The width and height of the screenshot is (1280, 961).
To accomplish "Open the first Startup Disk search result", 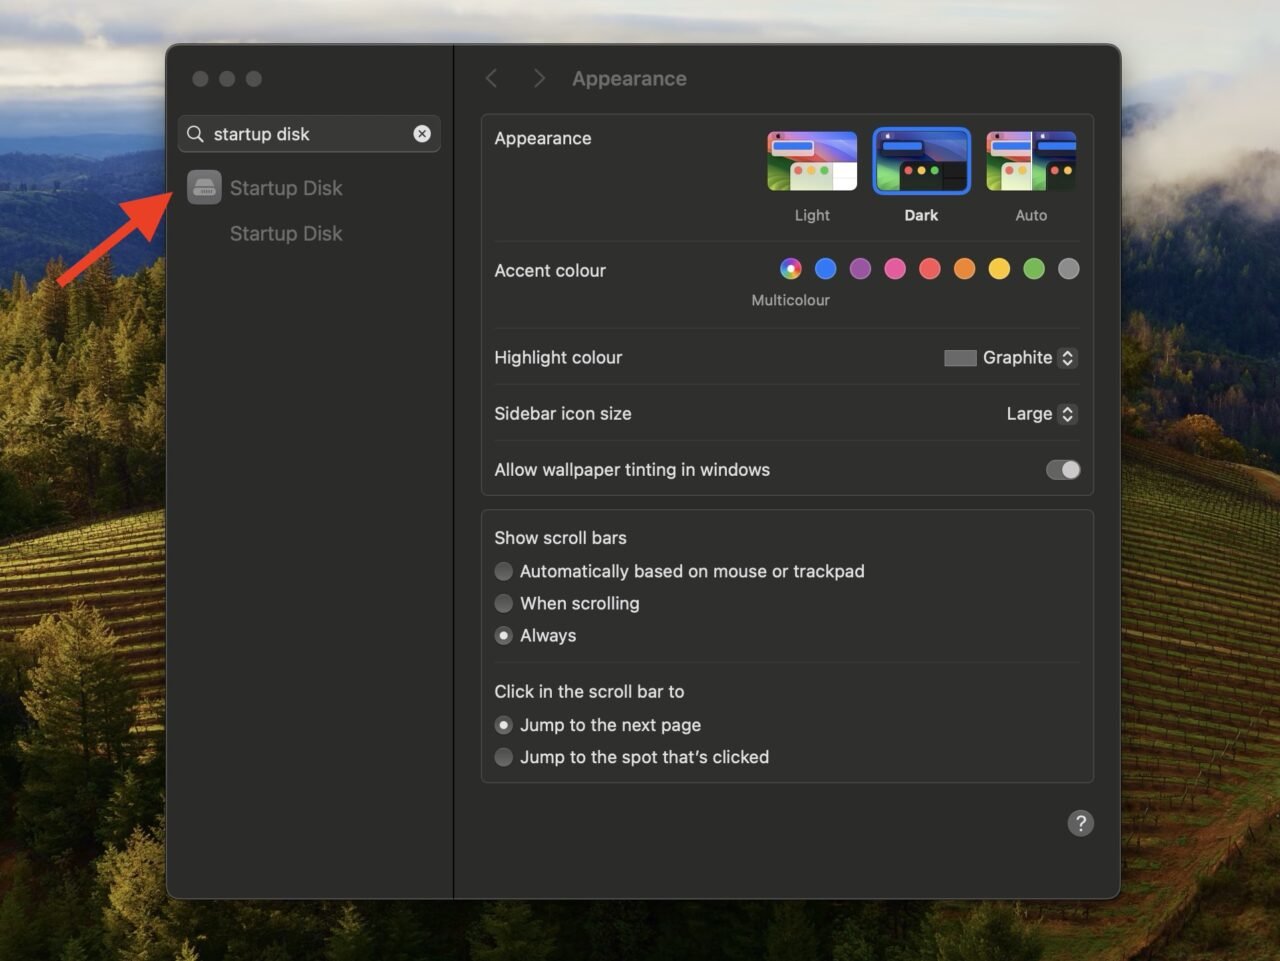I will pyautogui.click(x=286, y=188).
